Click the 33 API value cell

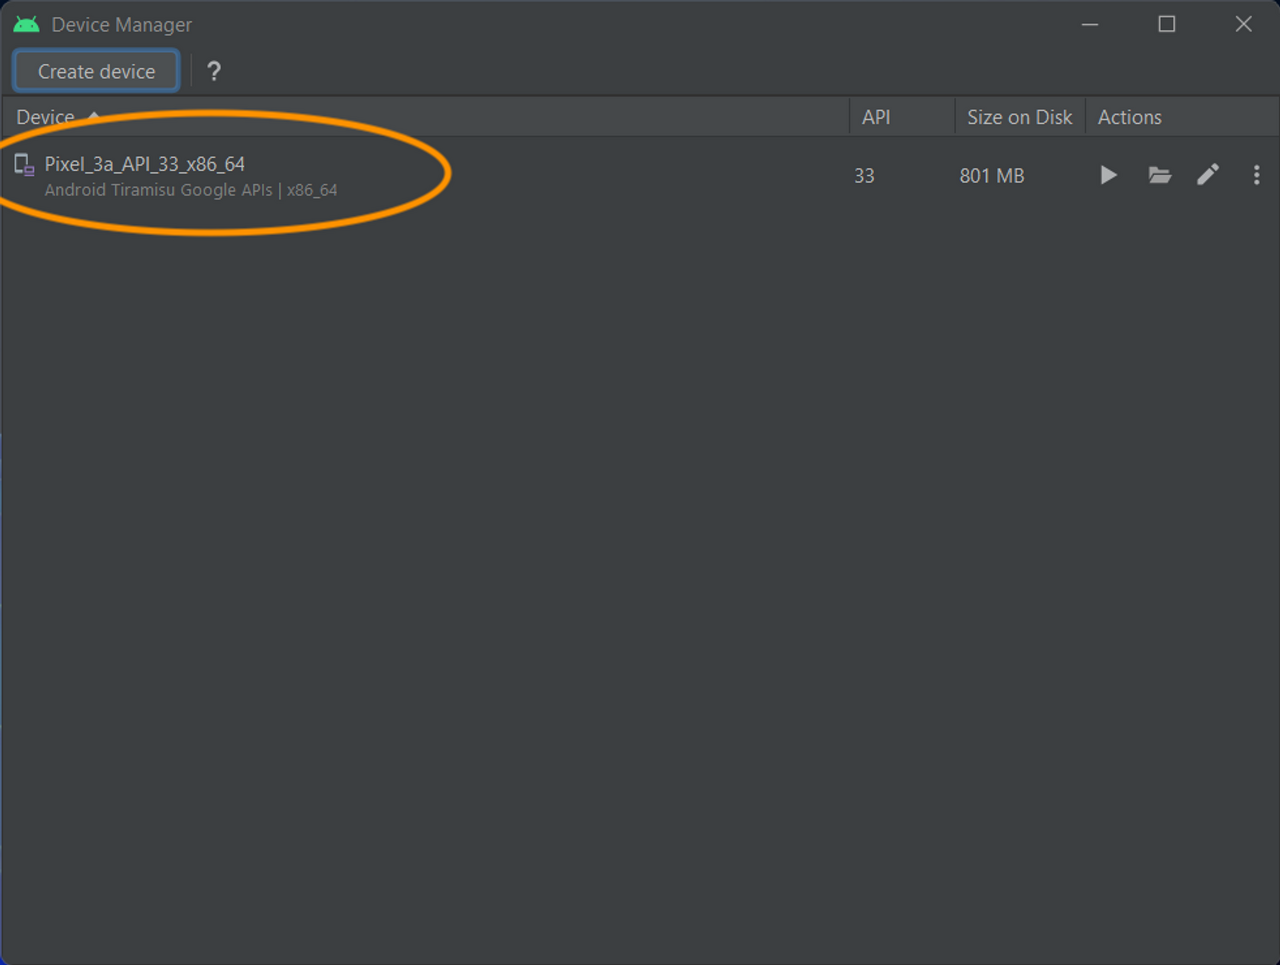864,176
